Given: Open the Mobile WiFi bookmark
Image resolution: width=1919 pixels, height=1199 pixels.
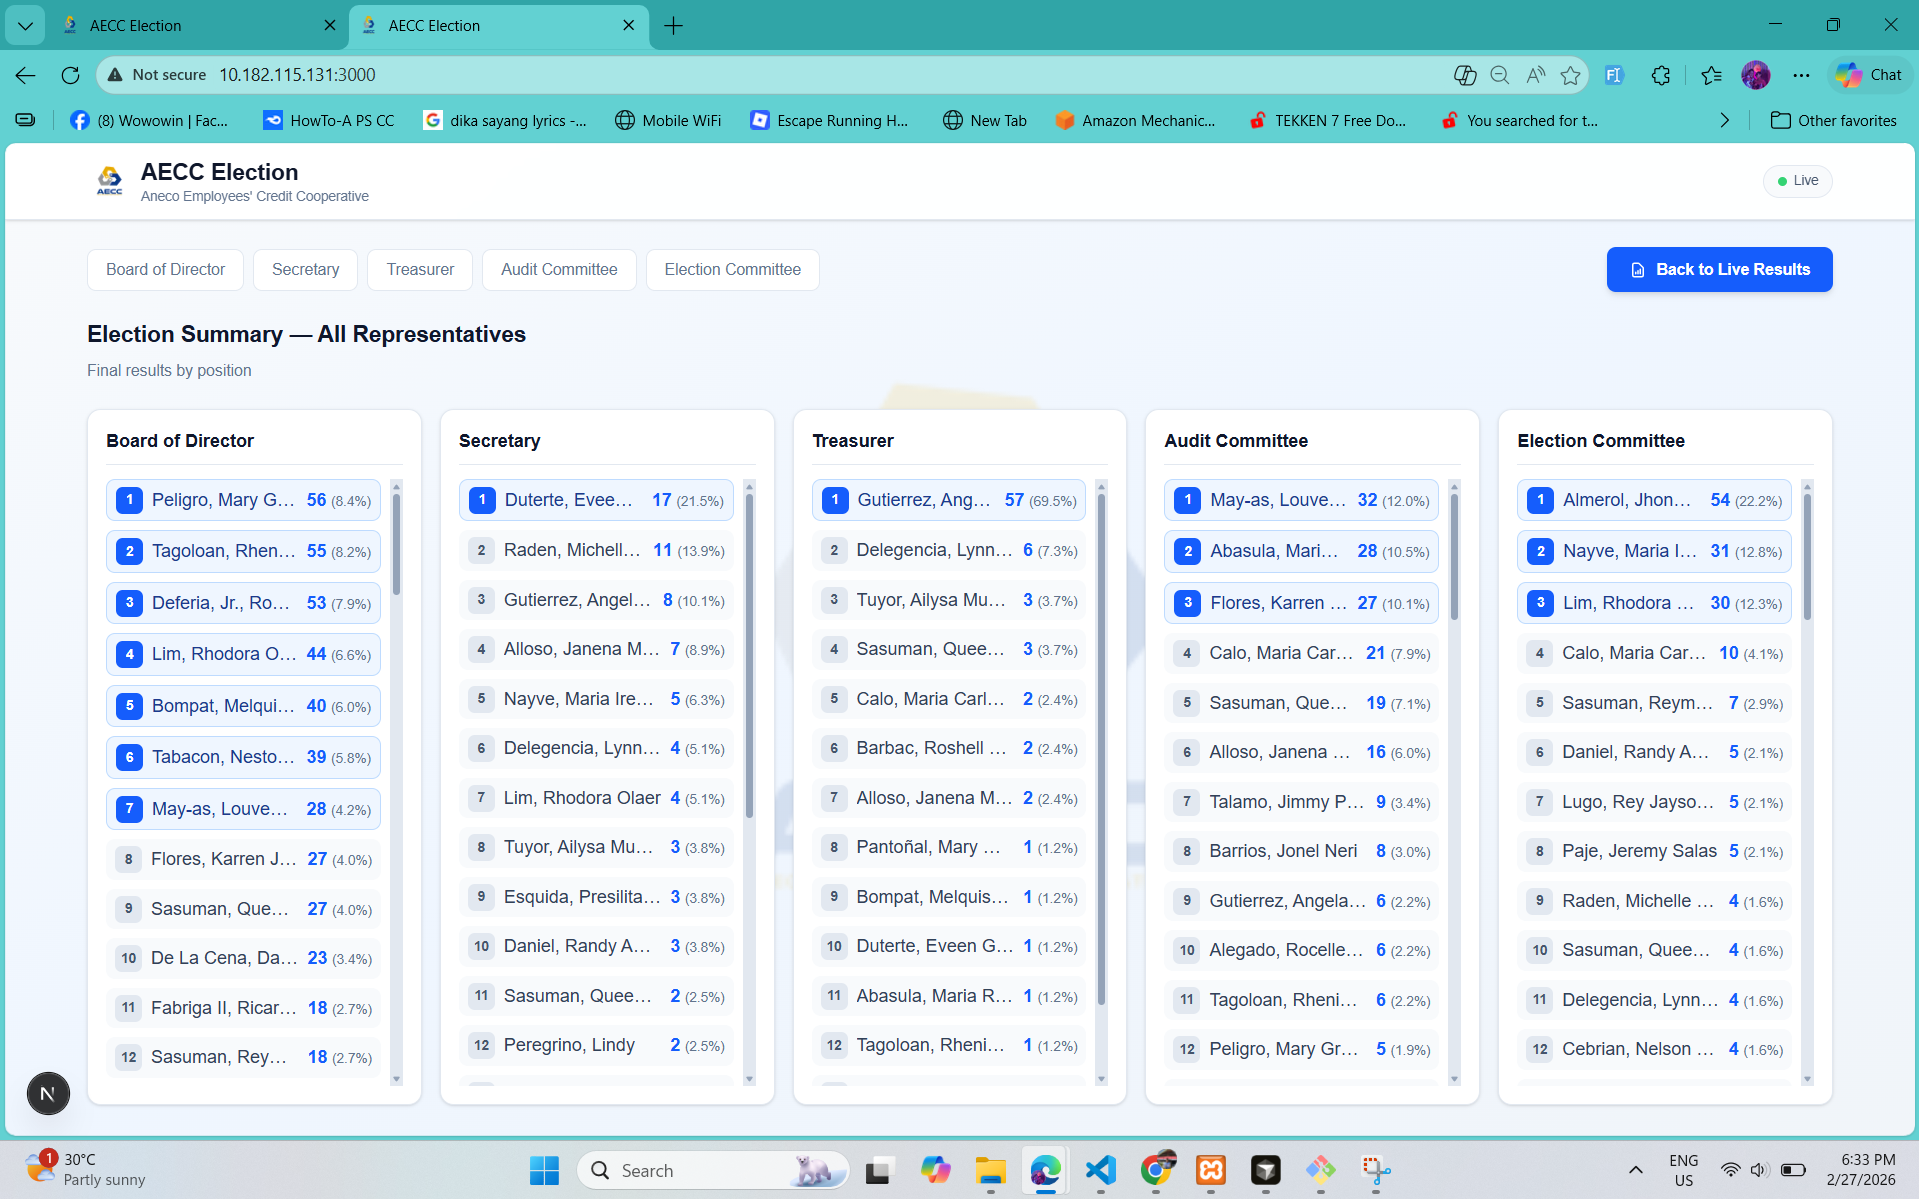Looking at the screenshot, I should tap(667, 120).
